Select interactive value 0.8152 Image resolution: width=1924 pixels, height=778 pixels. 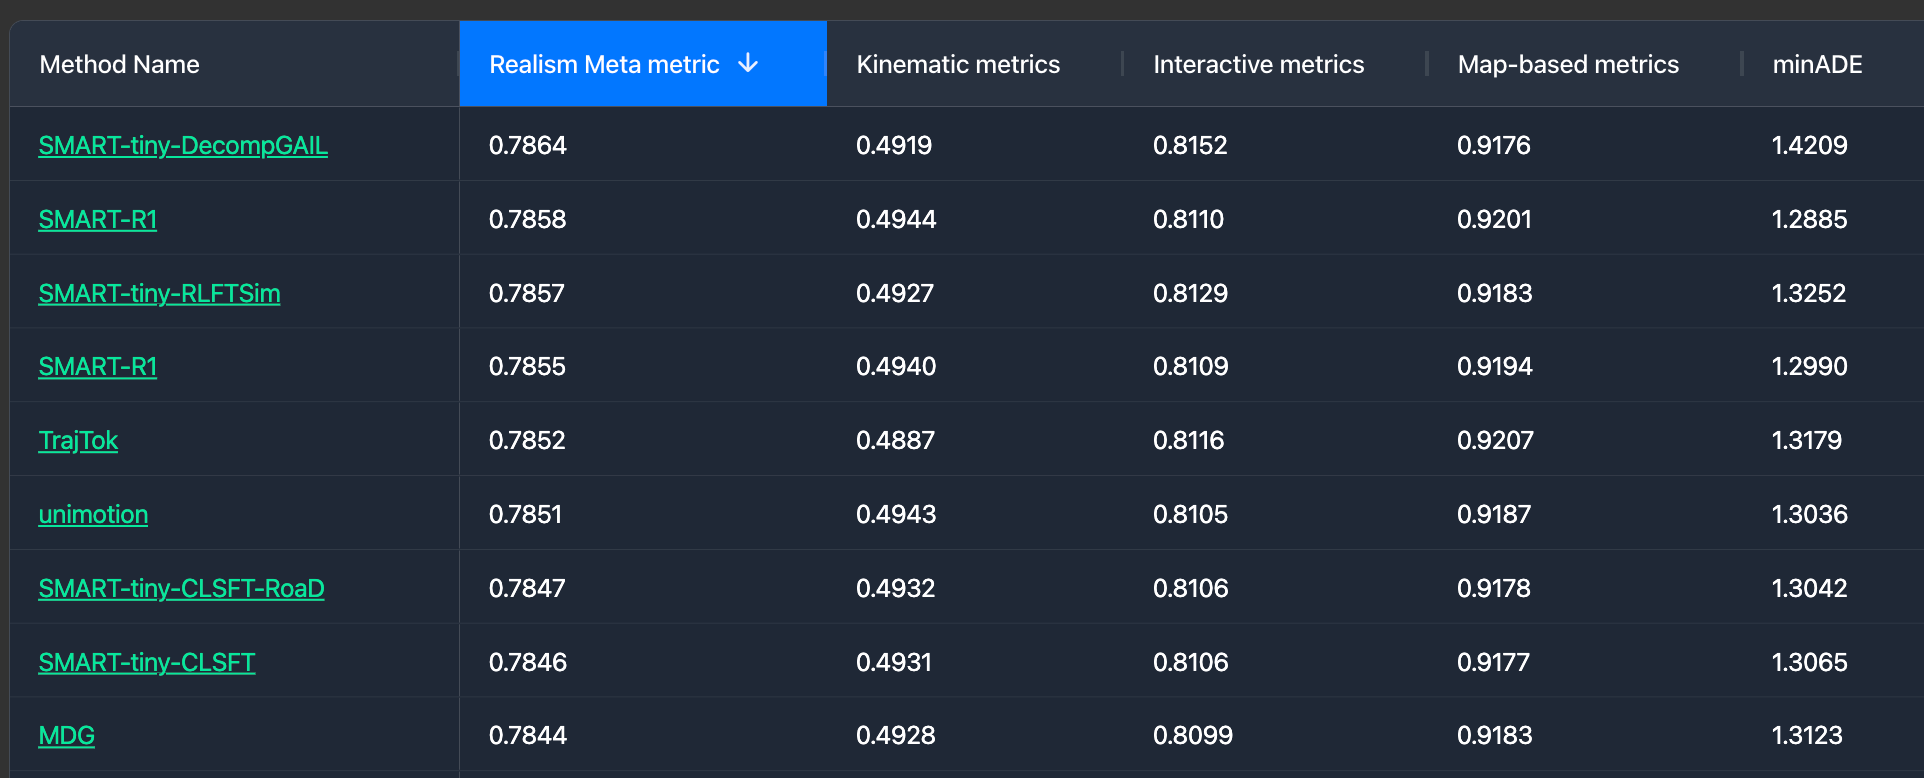pos(1190,146)
